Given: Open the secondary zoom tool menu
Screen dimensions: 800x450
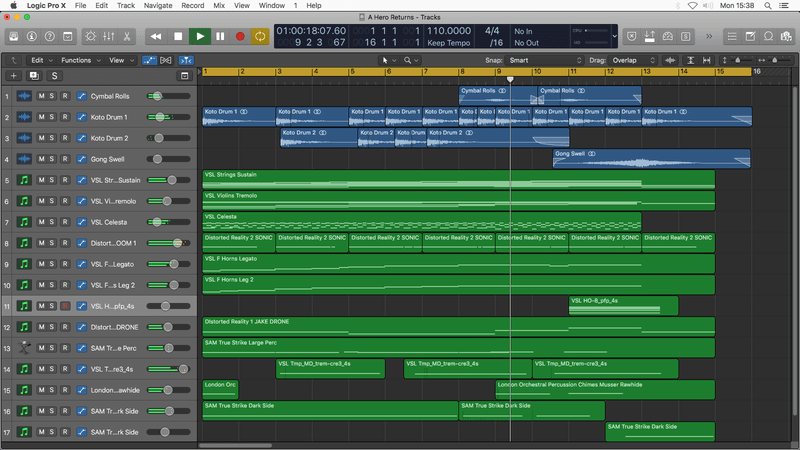Looking at the screenshot, I should [x=411, y=60].
